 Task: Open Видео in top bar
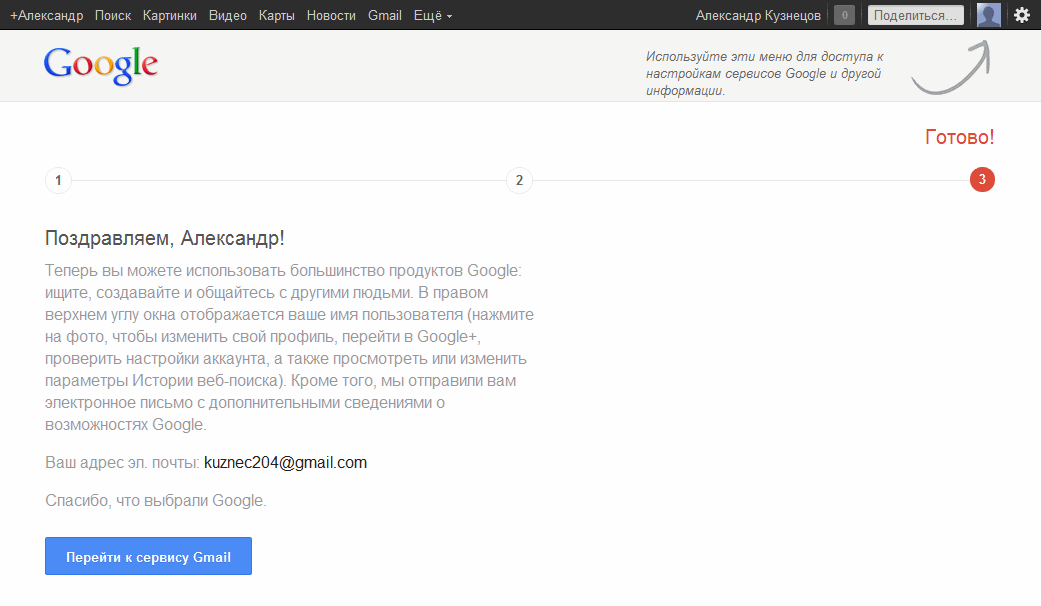point(228,15)
